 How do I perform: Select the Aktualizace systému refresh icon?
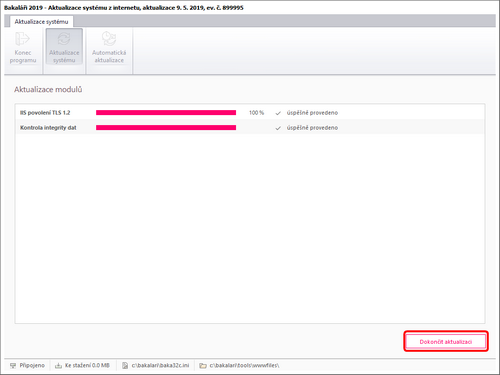point(64,39)
